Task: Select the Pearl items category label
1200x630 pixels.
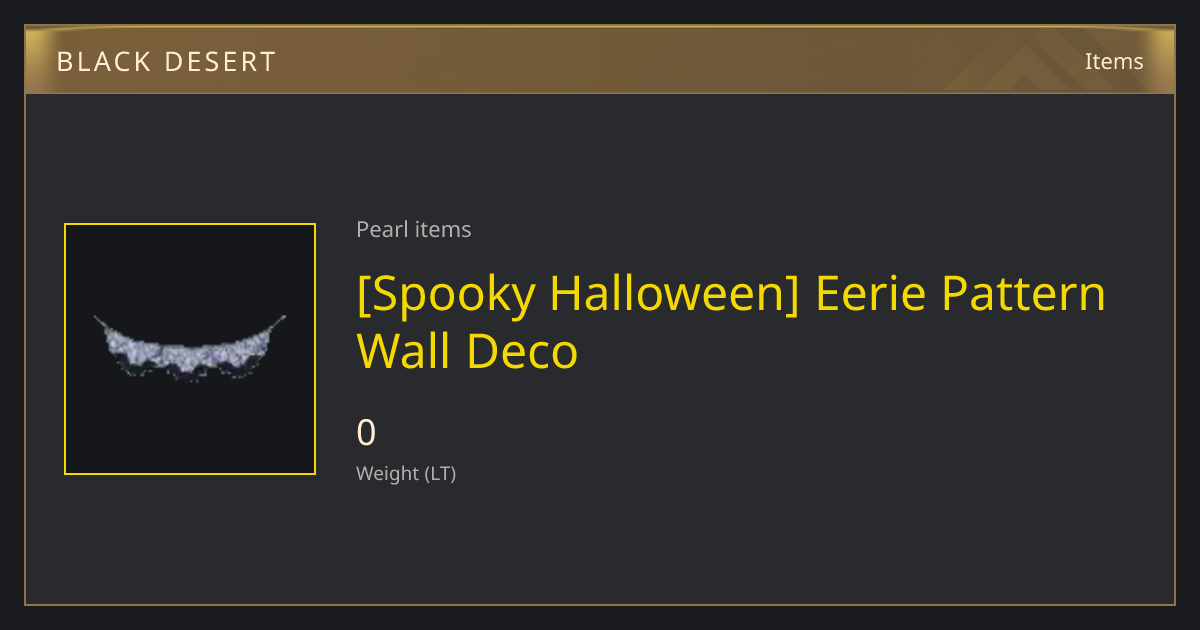Action: click(414, 229)
